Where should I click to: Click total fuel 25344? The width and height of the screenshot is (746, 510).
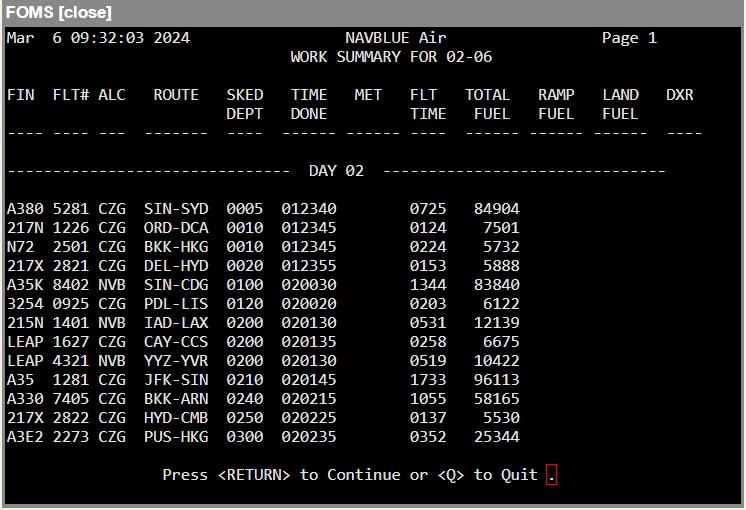(x=497, y=437)
